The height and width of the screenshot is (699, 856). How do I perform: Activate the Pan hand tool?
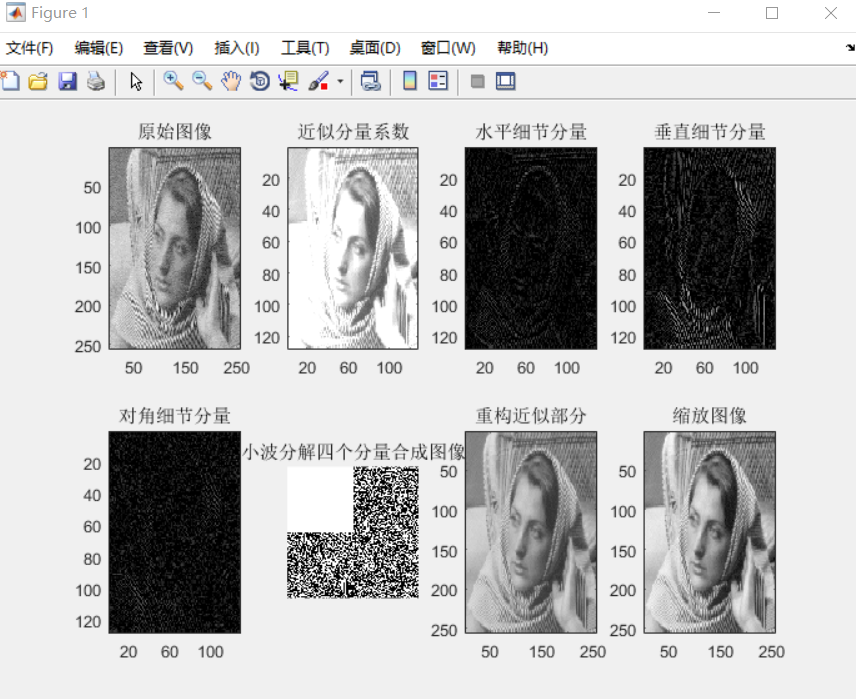pos(227,82)
